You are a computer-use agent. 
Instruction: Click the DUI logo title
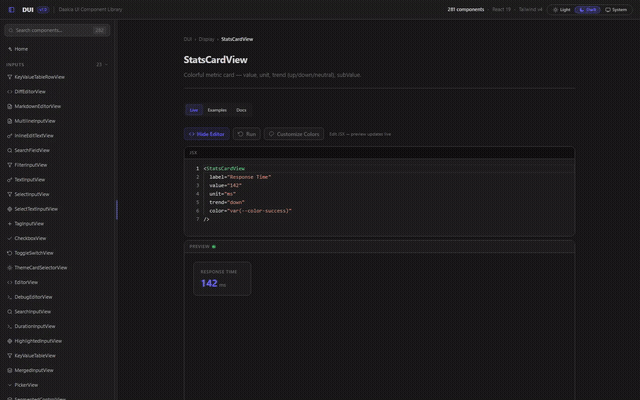28,10
